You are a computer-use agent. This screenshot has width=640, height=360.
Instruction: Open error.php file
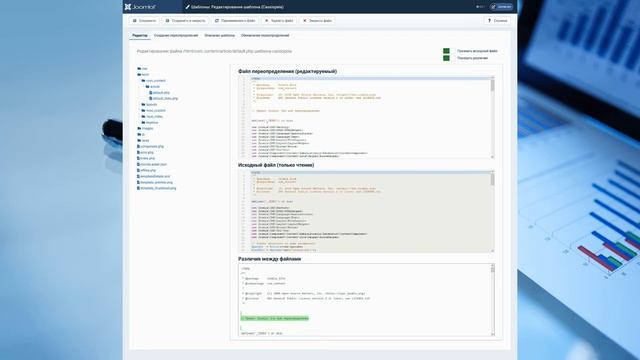145,152
